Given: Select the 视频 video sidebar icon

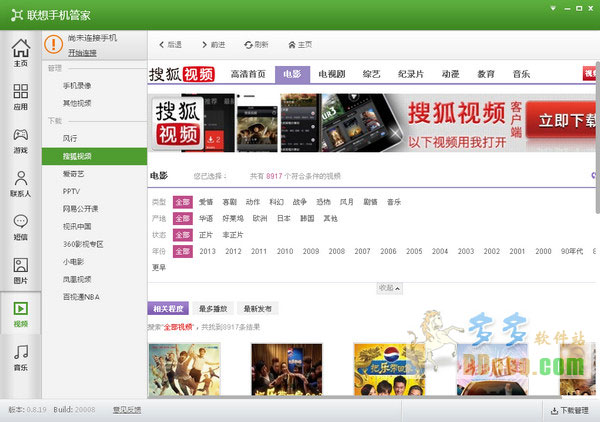Looking at the screenshot, I should coord(21,314).
